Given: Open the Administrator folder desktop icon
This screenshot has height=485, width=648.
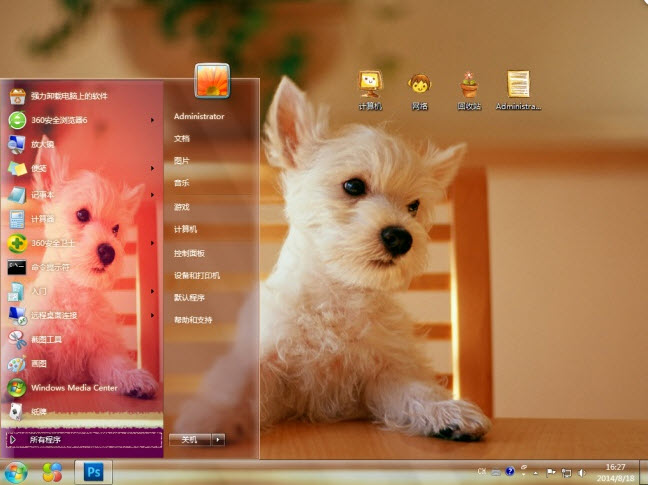Looking at the screenshot, I should point(517,86).
